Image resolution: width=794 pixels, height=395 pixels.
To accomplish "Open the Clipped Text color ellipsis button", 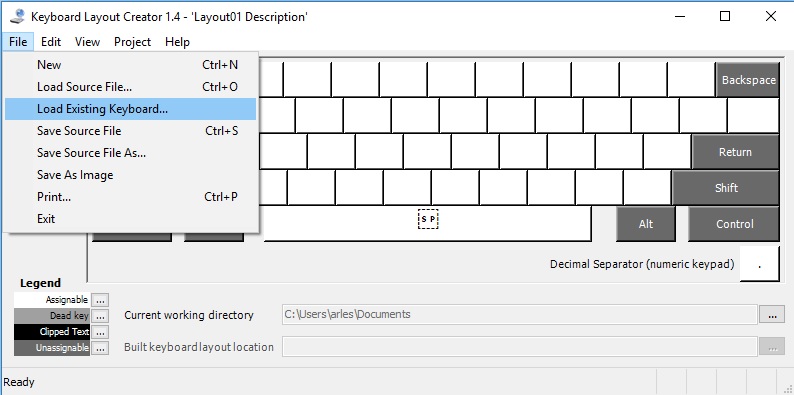I will pyautogui.click(x=100, y=332).
